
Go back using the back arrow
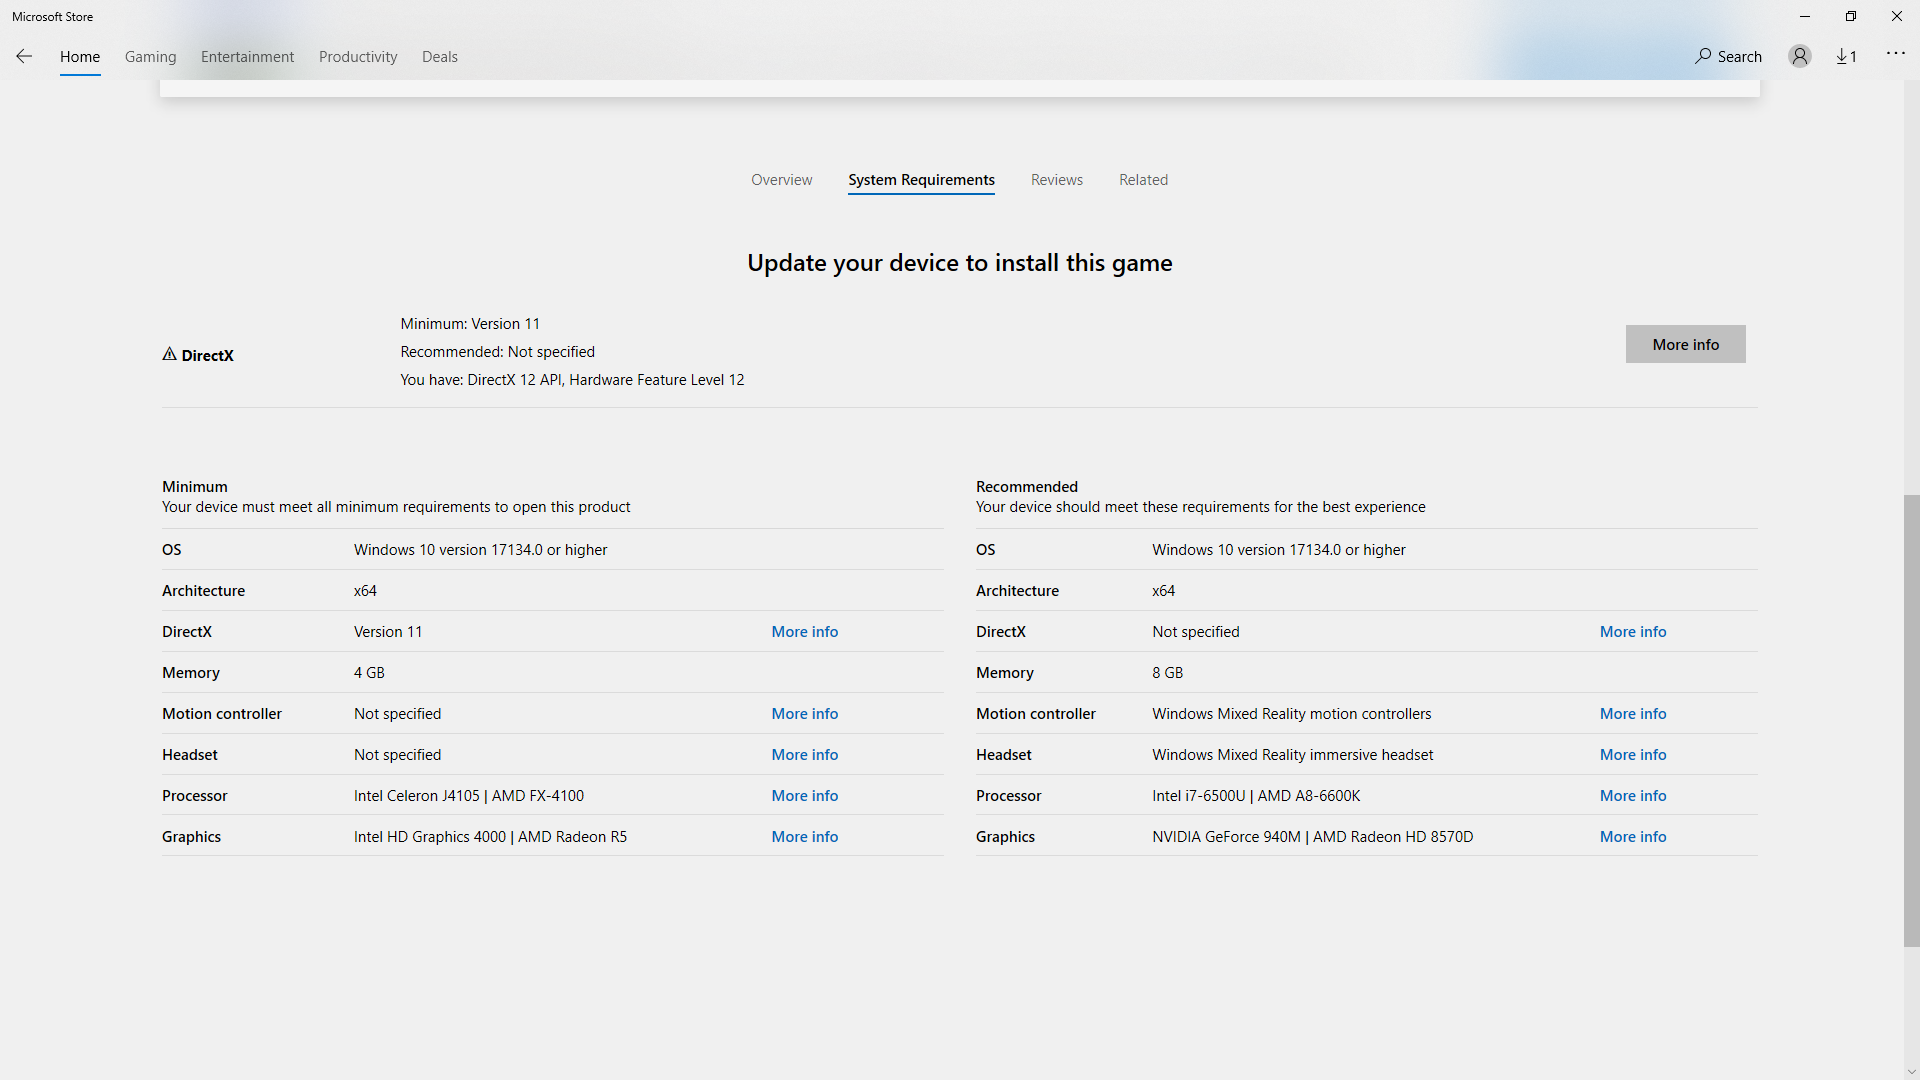24,56
